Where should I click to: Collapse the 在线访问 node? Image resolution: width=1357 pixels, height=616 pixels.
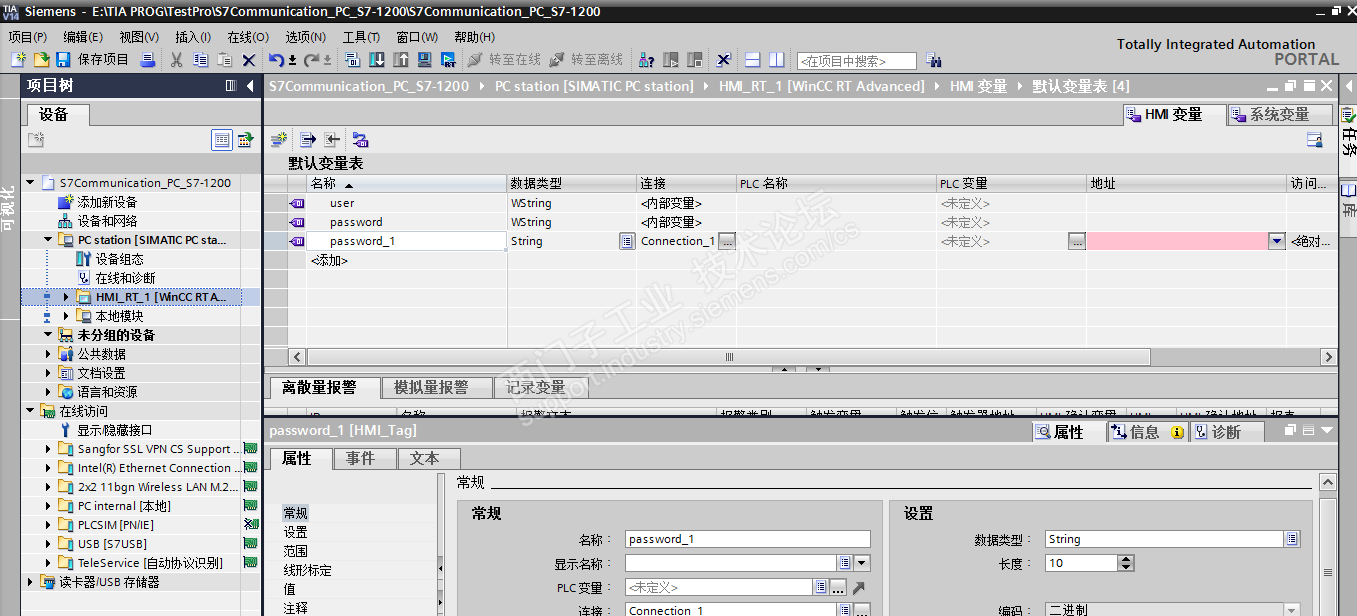30,411
